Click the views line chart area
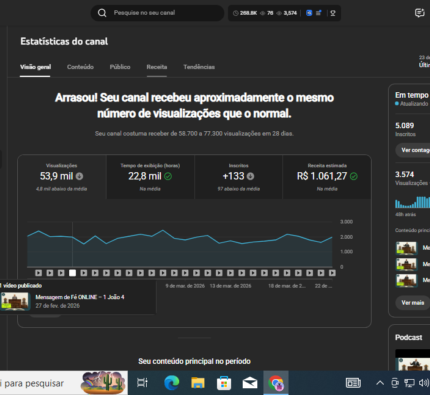430x395 pixels. (180, 245)
